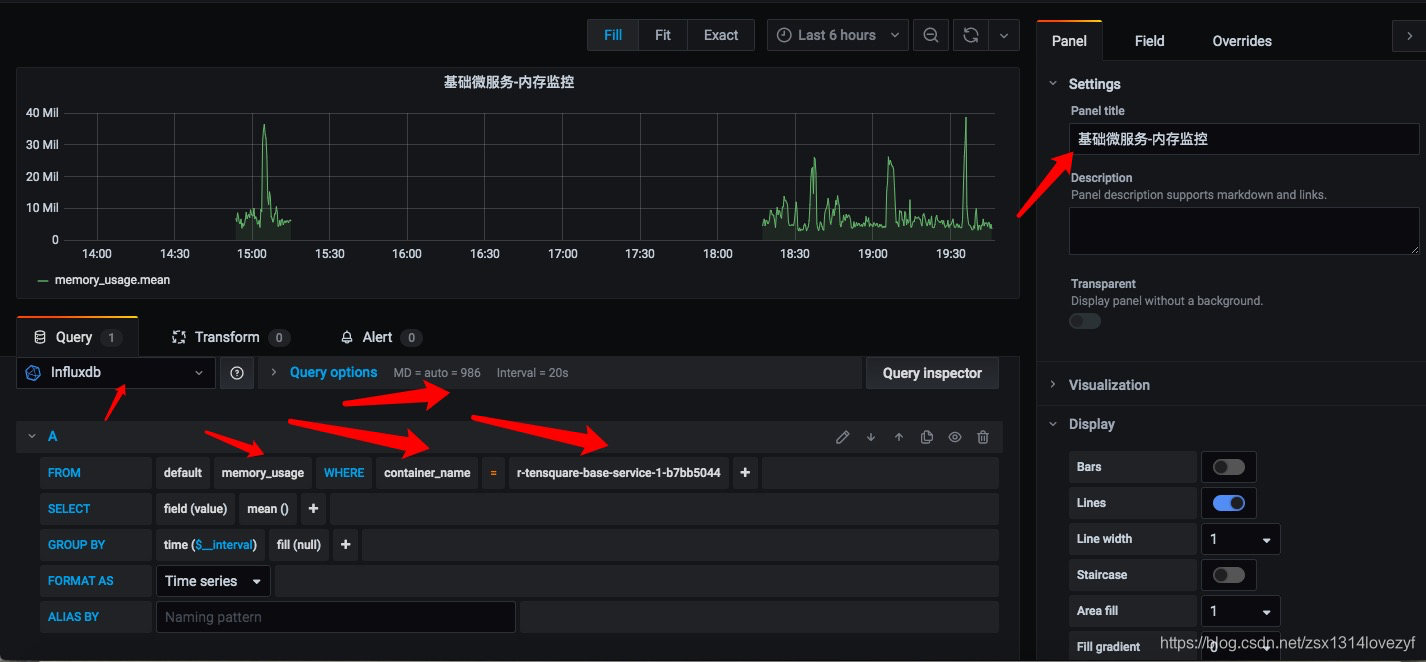This screenshot has height=662, width=1426.
Task: Click the default retention policy segment
Action: [x=183, y=473]
